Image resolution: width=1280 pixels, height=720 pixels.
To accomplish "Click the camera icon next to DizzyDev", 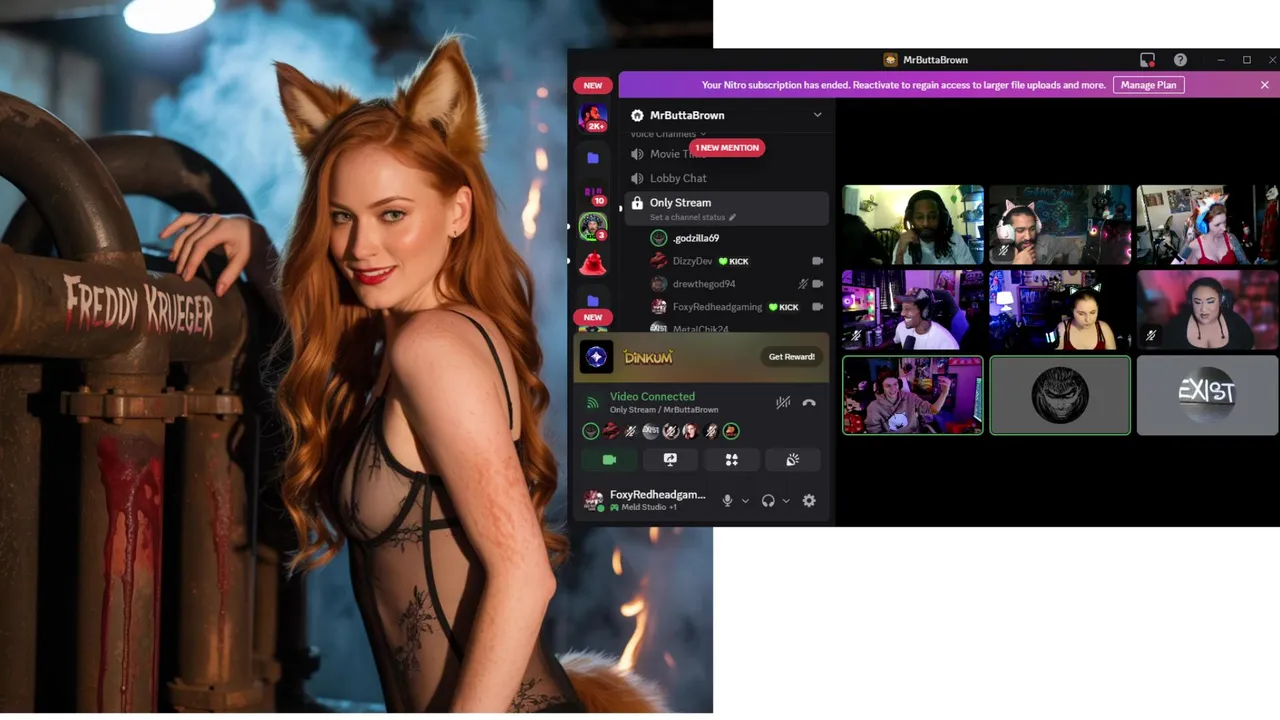I will pyautogui.click(x=817, y=261).
